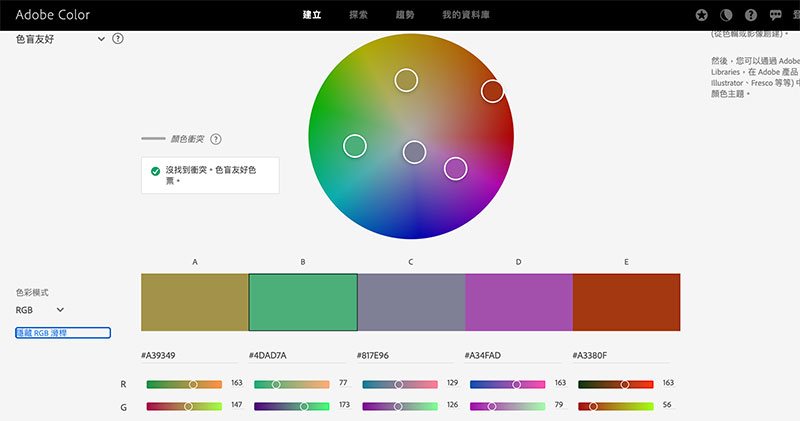
Task: Select the purple handle on the color wheel
Action: [455, 168]
